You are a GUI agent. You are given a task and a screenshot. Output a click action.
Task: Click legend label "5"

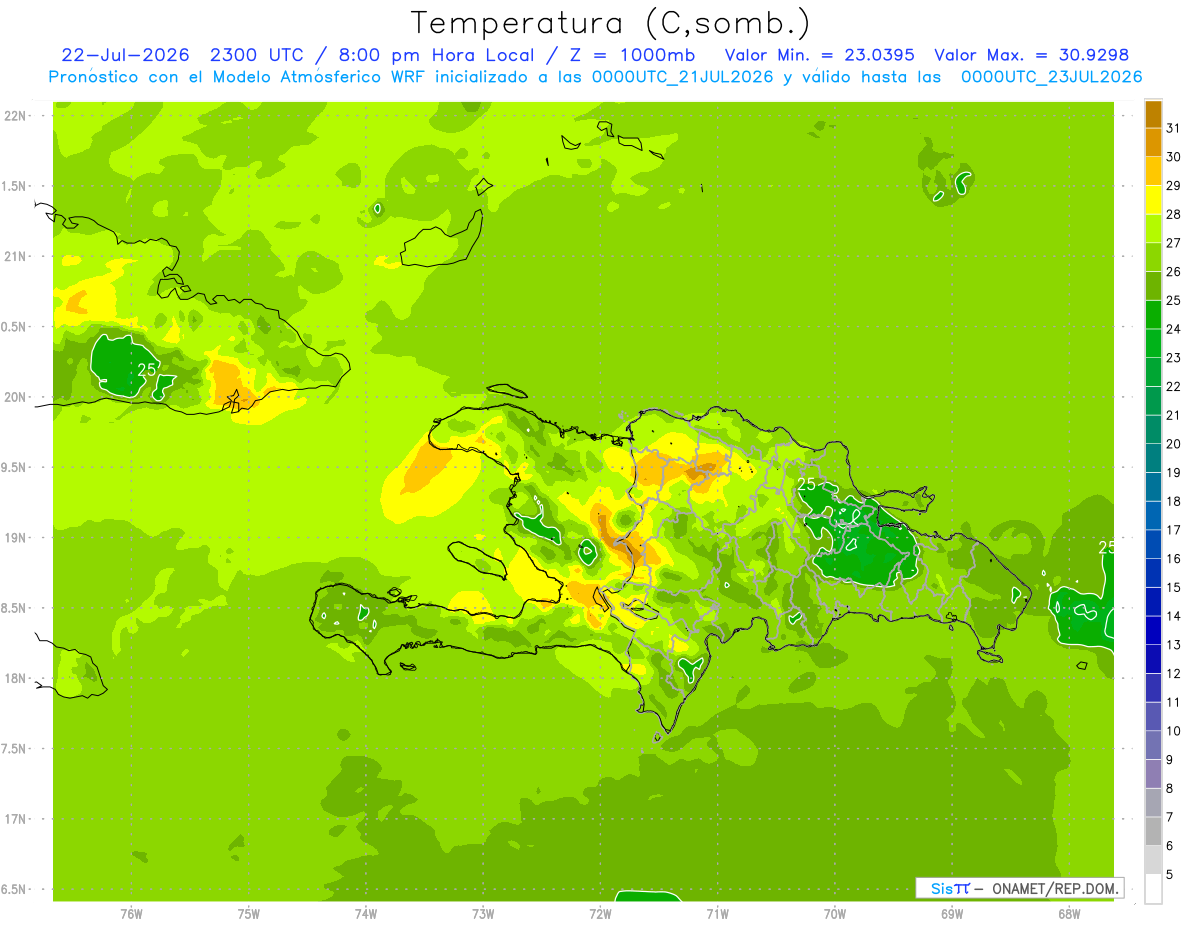(1170, 875)
